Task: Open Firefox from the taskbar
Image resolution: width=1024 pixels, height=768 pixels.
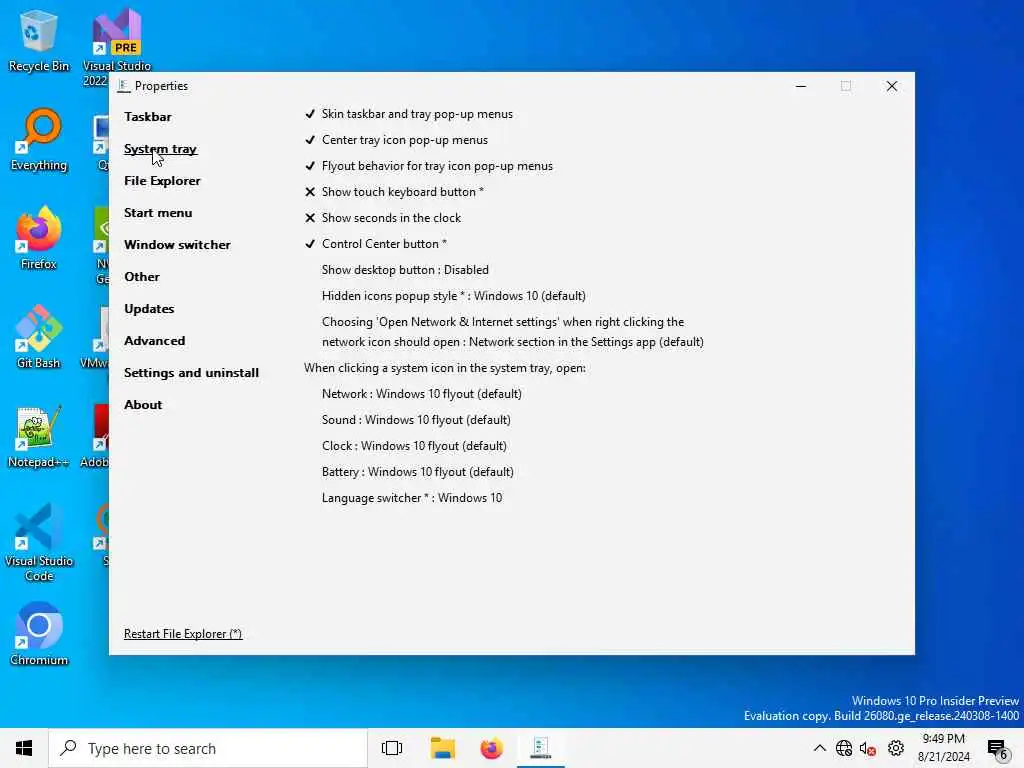Action: (x=492, y=748)
